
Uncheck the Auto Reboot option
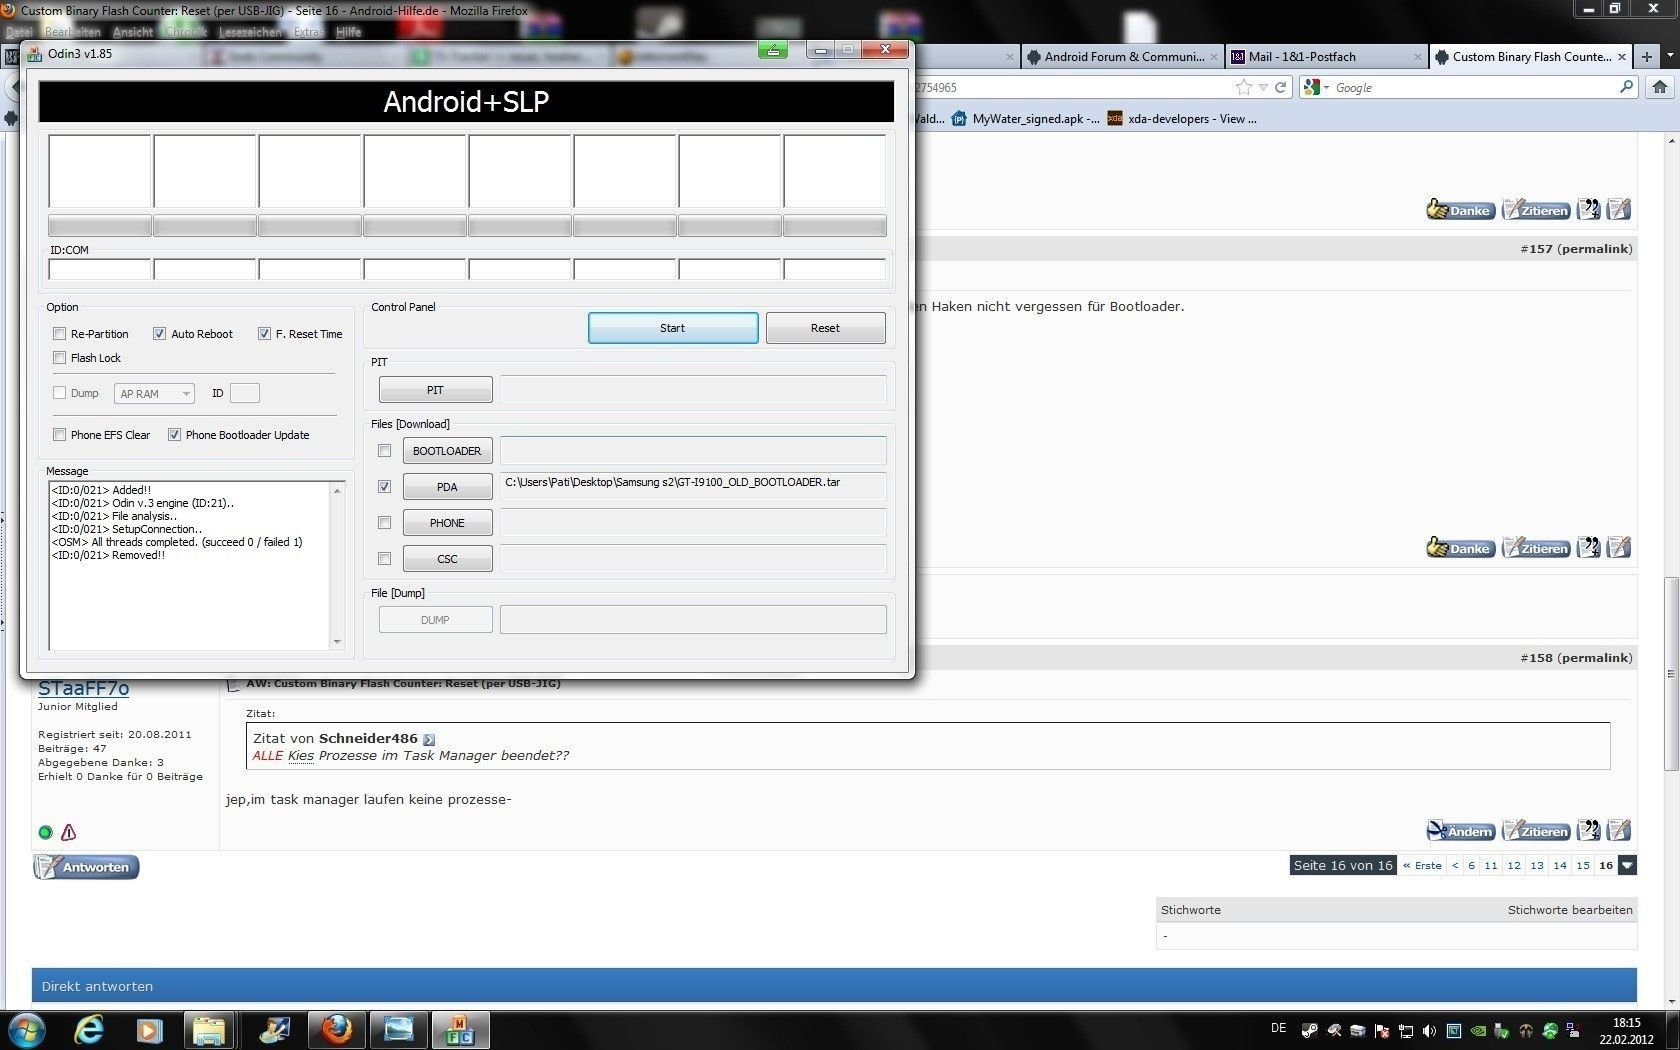click(x=159, y=334)
